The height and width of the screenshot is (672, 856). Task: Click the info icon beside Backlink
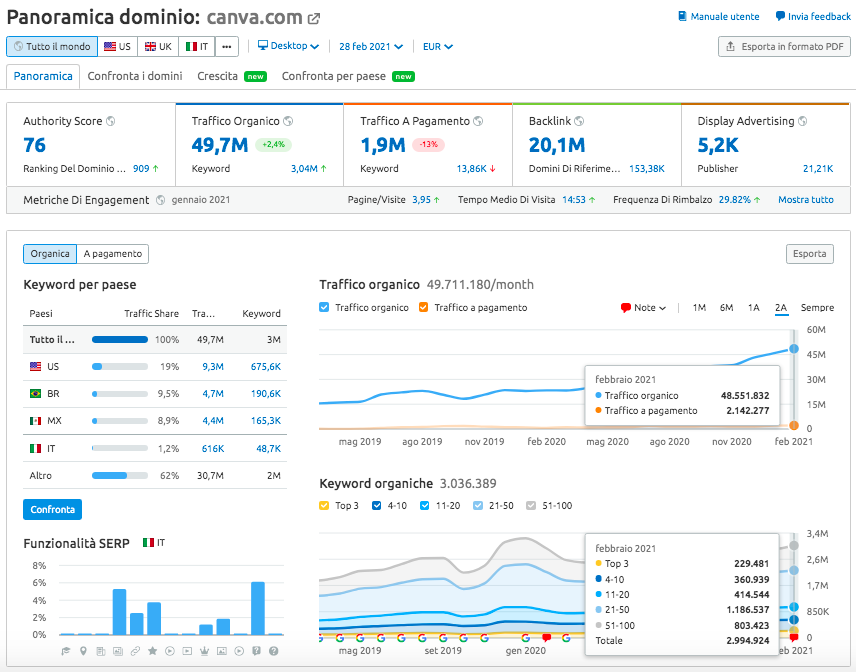coord(579,121)
